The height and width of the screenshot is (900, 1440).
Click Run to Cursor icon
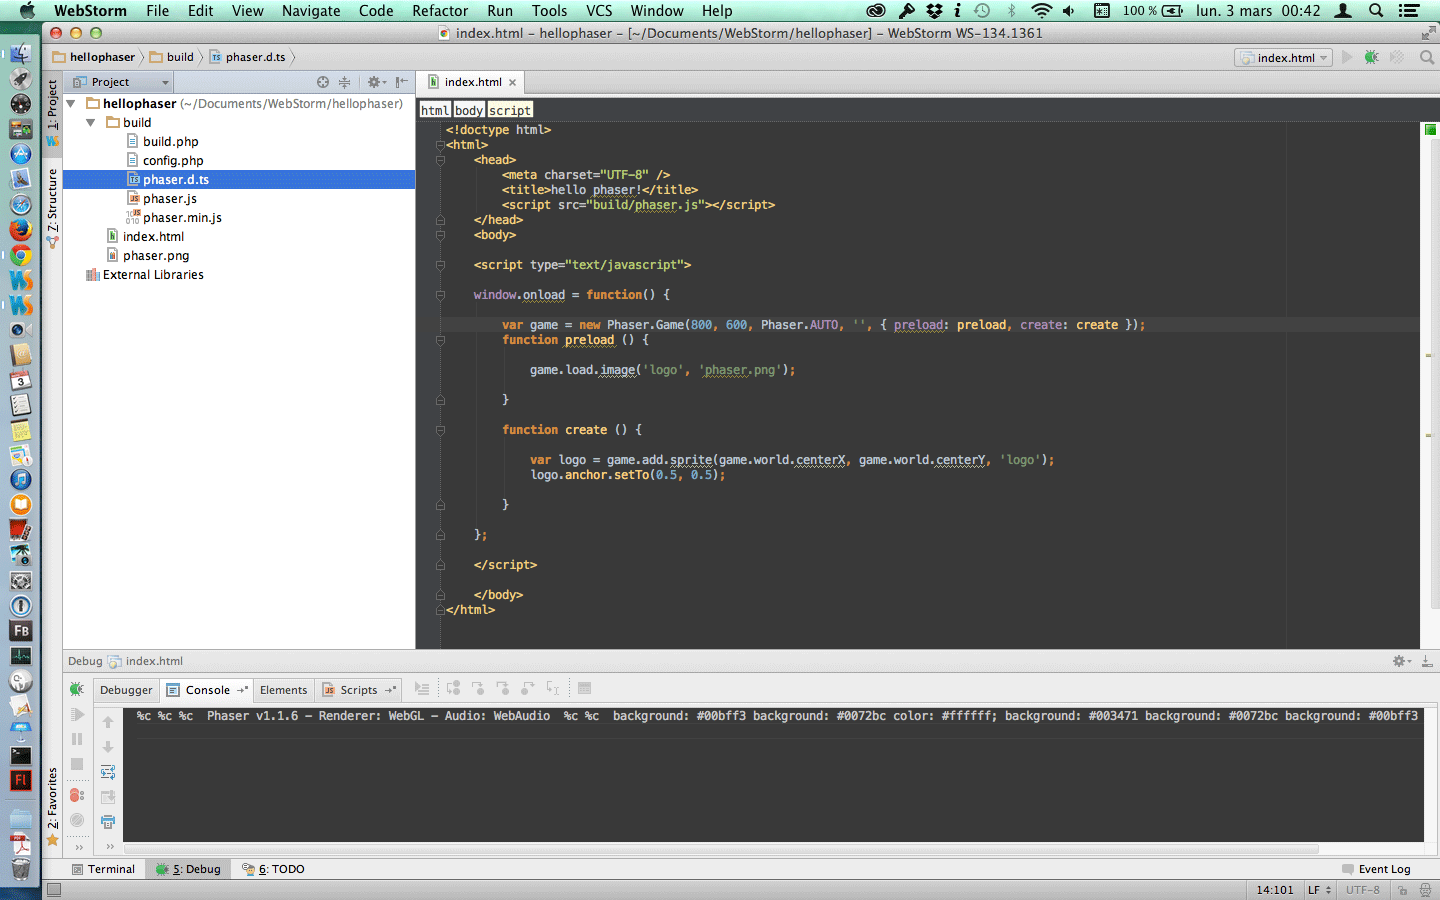click(x=553, y=689)
